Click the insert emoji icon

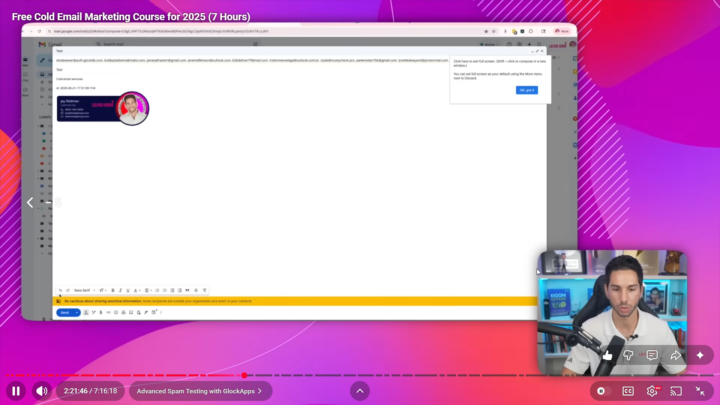pyautogui.click(x=116, y=313)
